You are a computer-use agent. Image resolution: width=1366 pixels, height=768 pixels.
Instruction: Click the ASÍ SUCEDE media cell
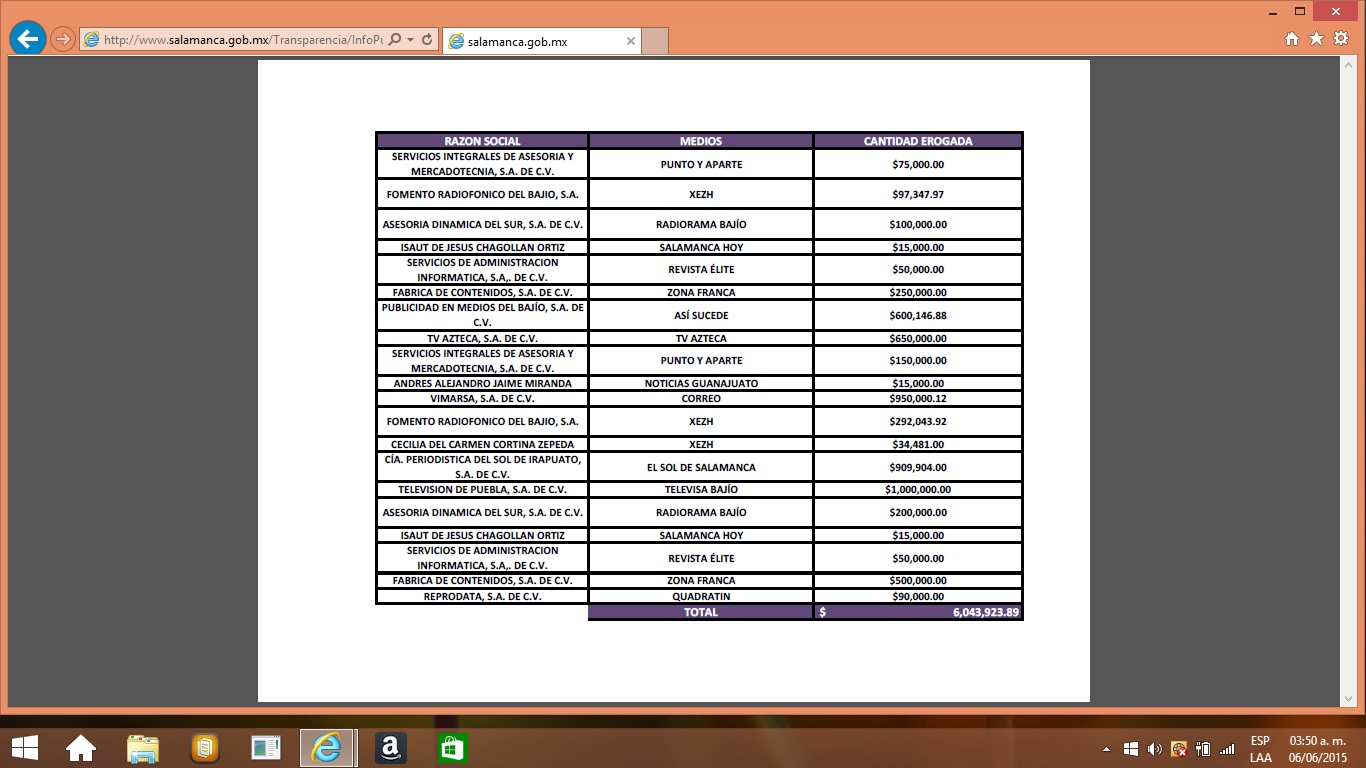[701, 315]
